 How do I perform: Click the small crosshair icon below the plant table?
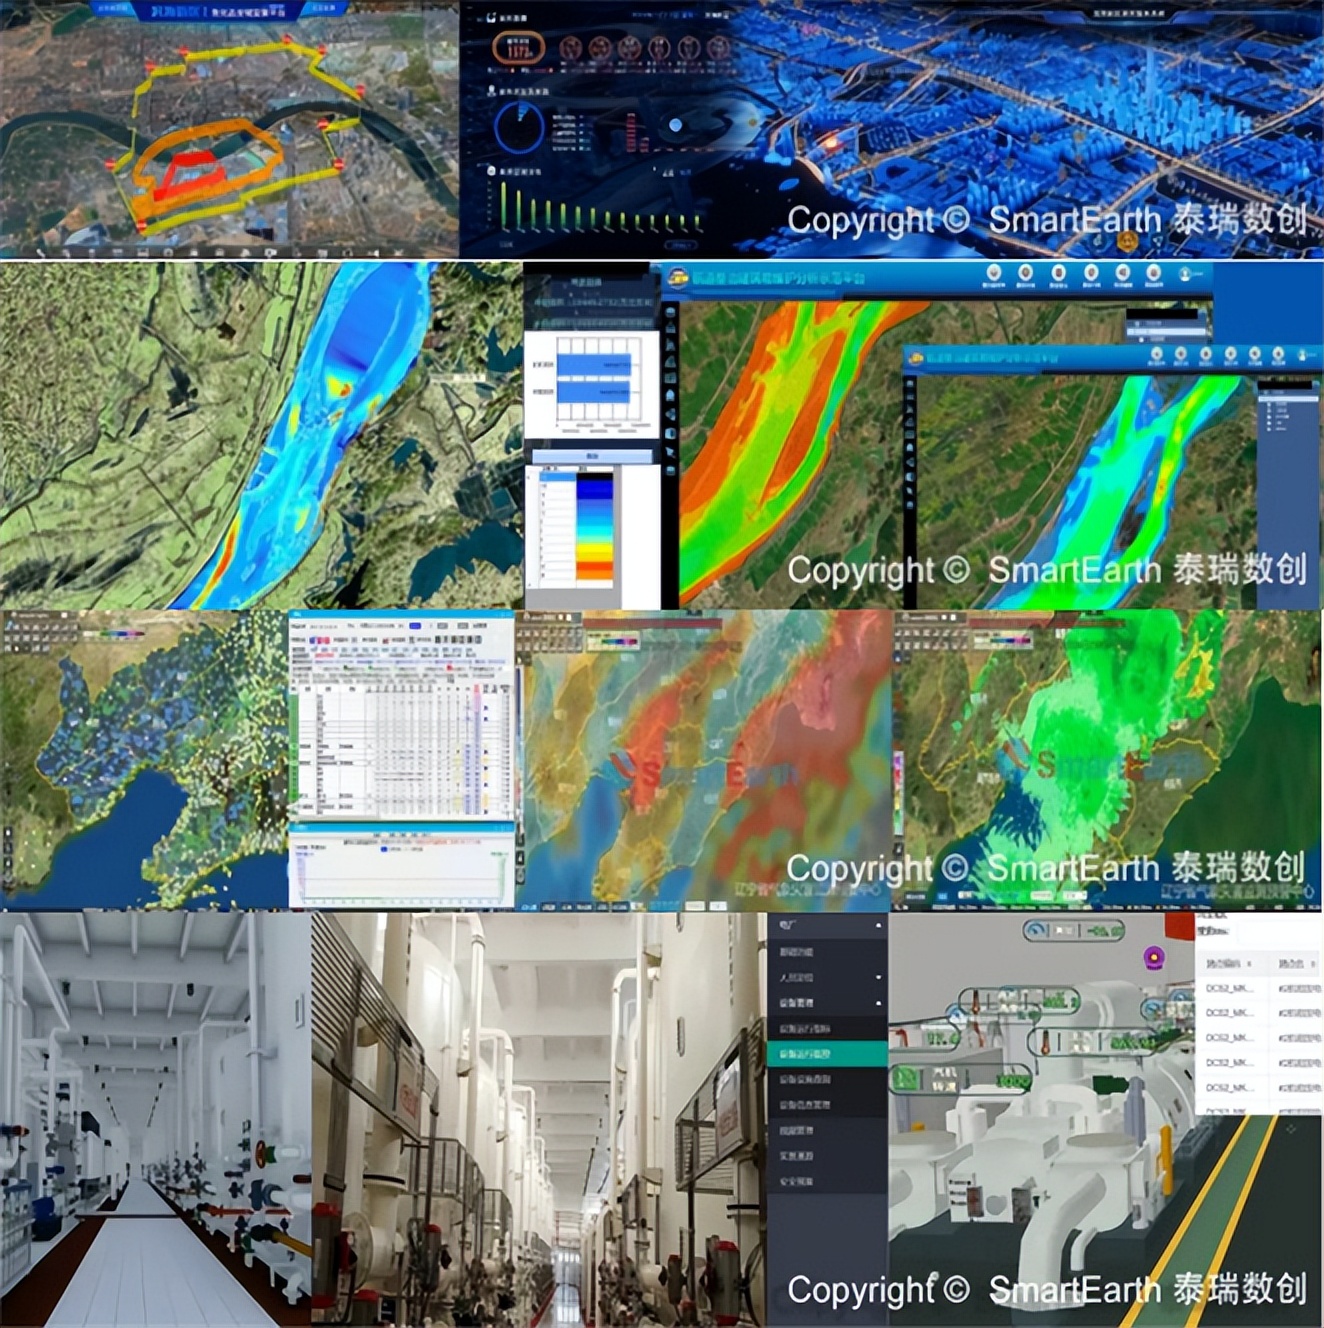[x=1290, y=1128]
